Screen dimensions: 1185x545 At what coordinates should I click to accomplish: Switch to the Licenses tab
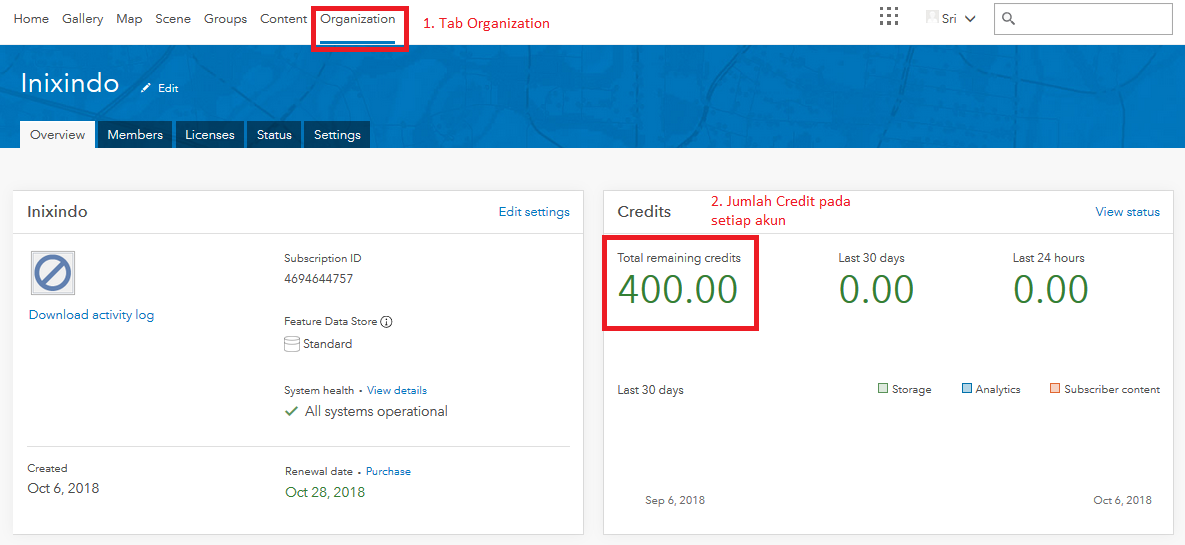pyautogui.click(x=210, y=135)
